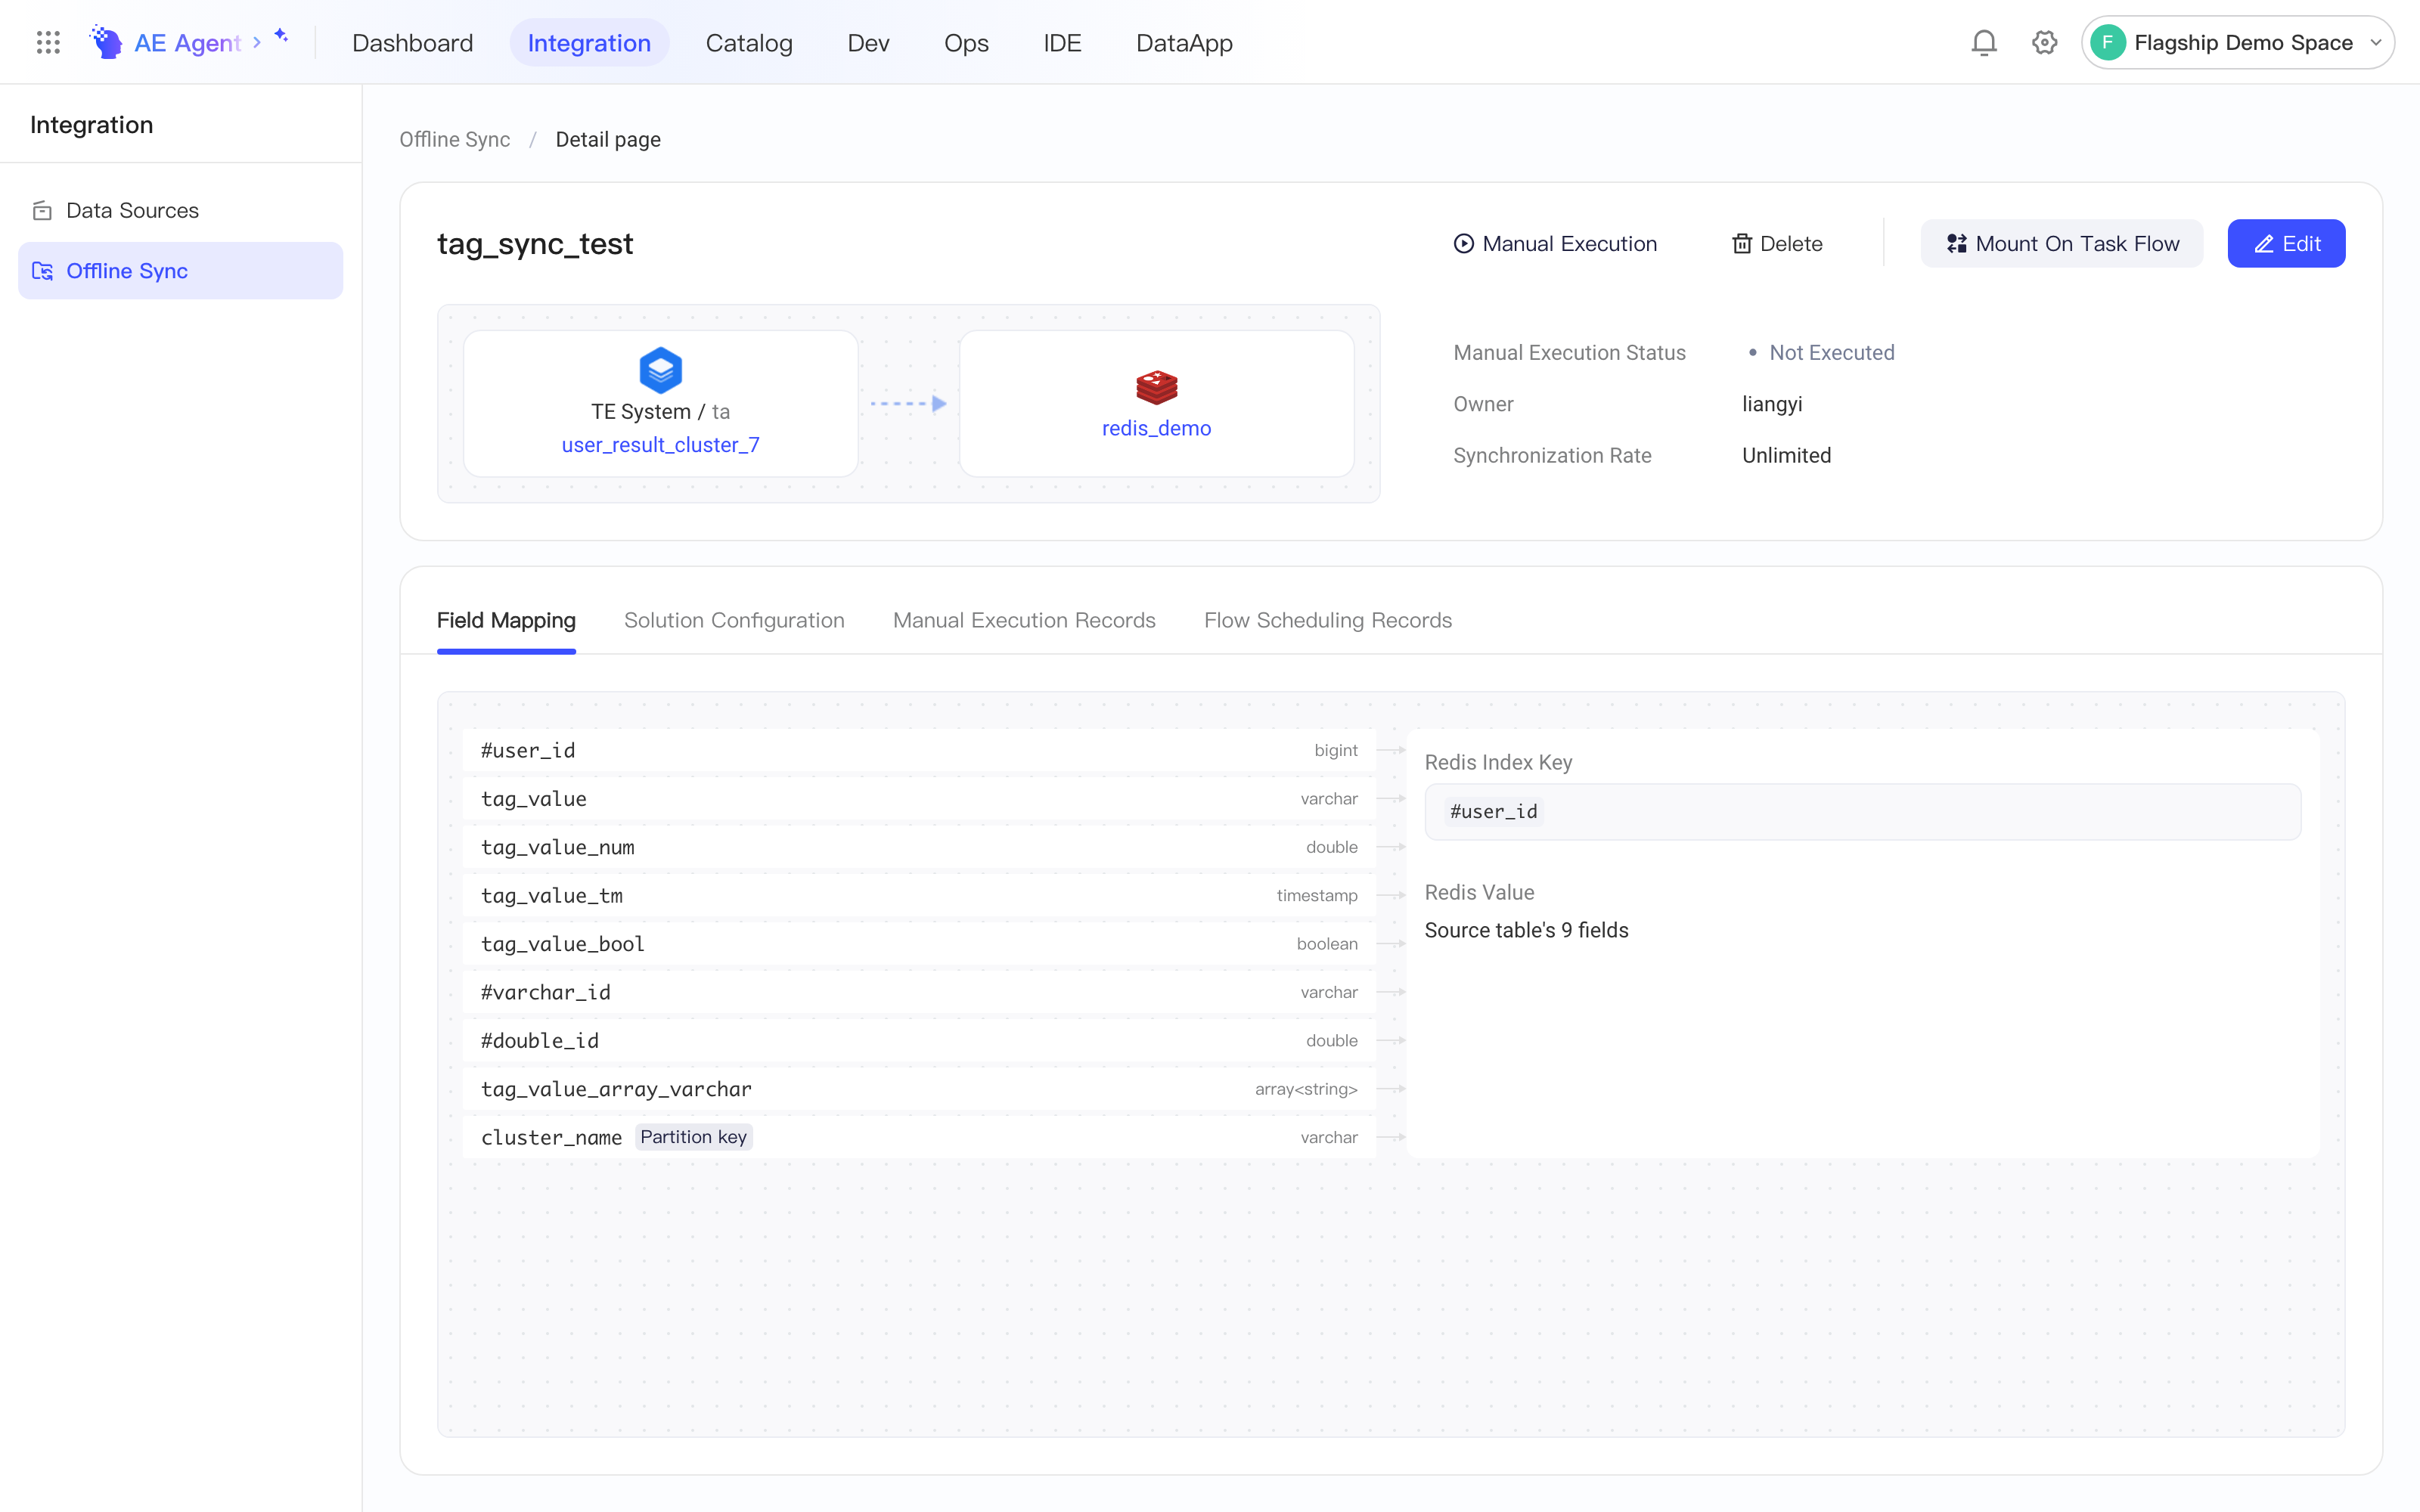Image resolution: width=2420 pixels, height=1512 pixels.
Task: Click the Redis destination icon
Action: pos(1156,387)
